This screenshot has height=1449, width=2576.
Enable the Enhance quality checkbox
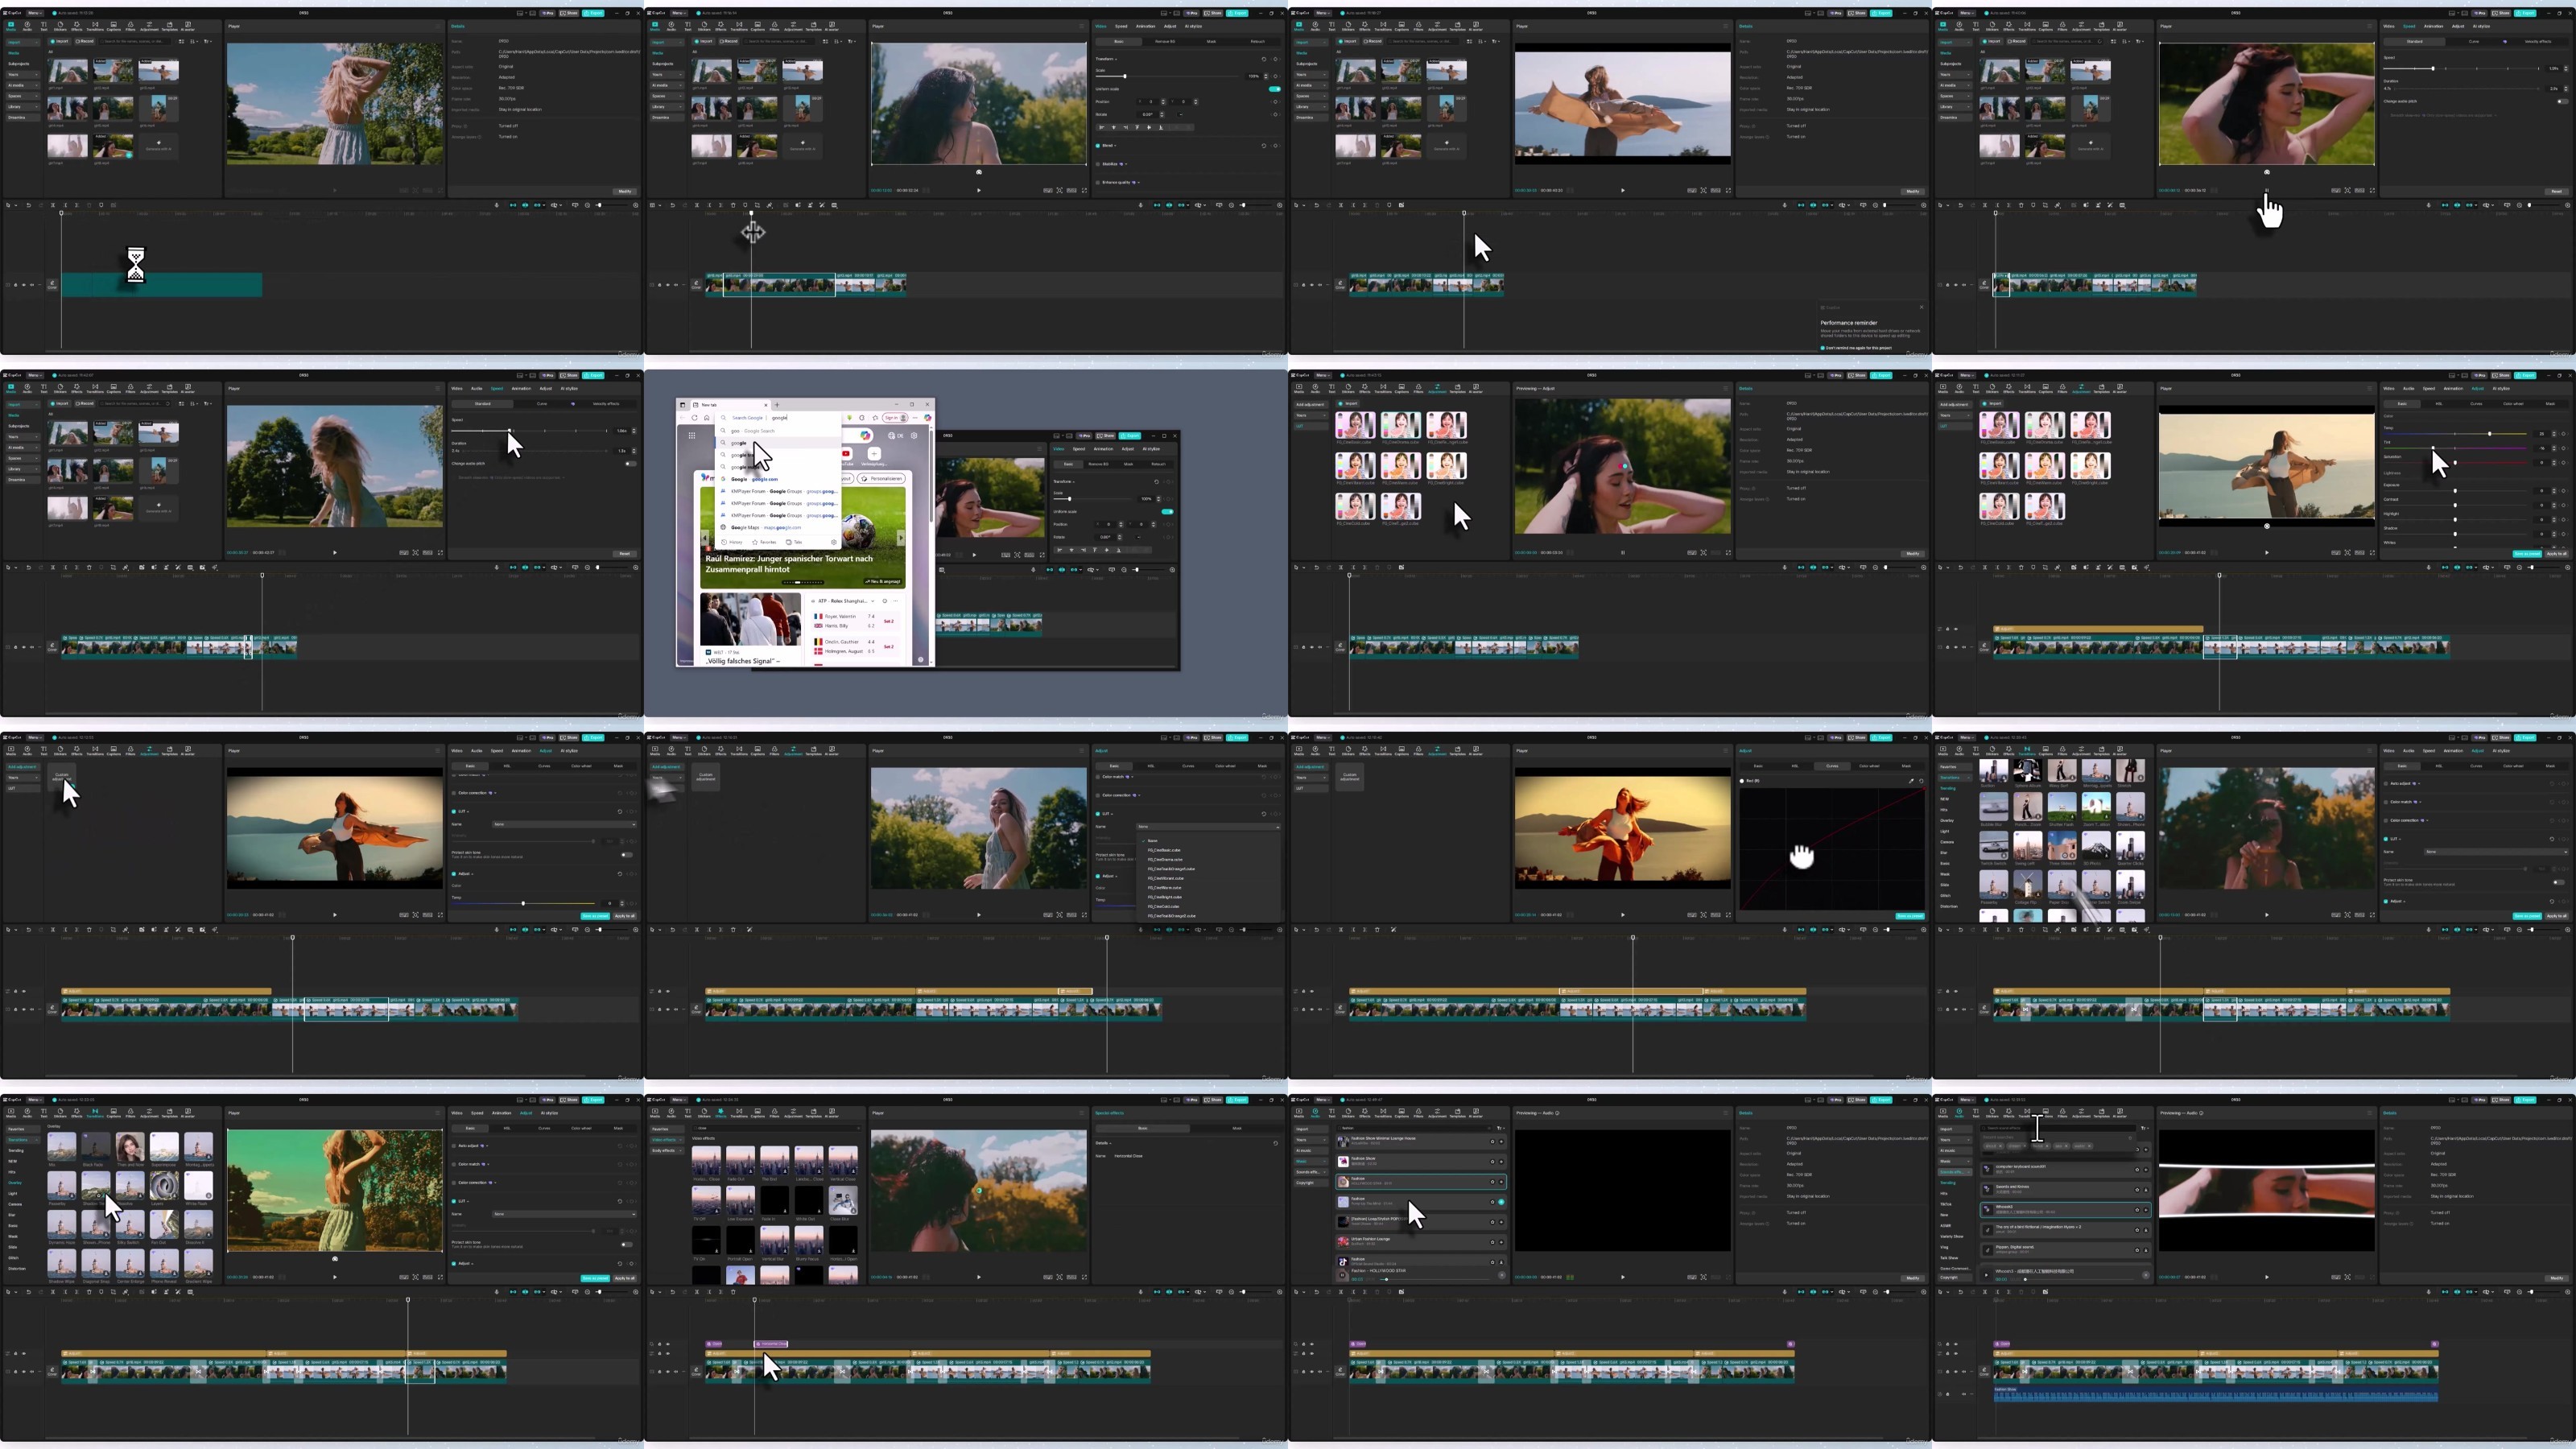(1098, 183)
